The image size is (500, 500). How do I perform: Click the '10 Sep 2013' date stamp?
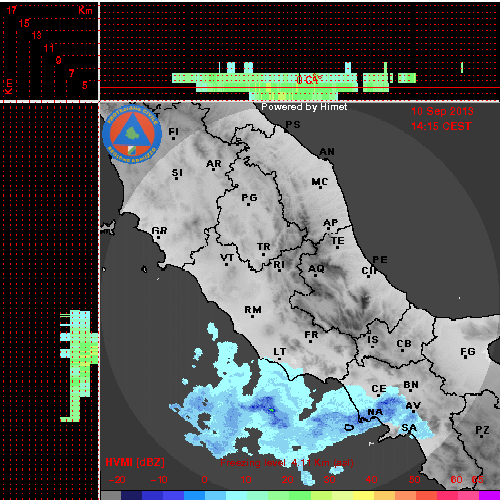(x=442, y=111)
